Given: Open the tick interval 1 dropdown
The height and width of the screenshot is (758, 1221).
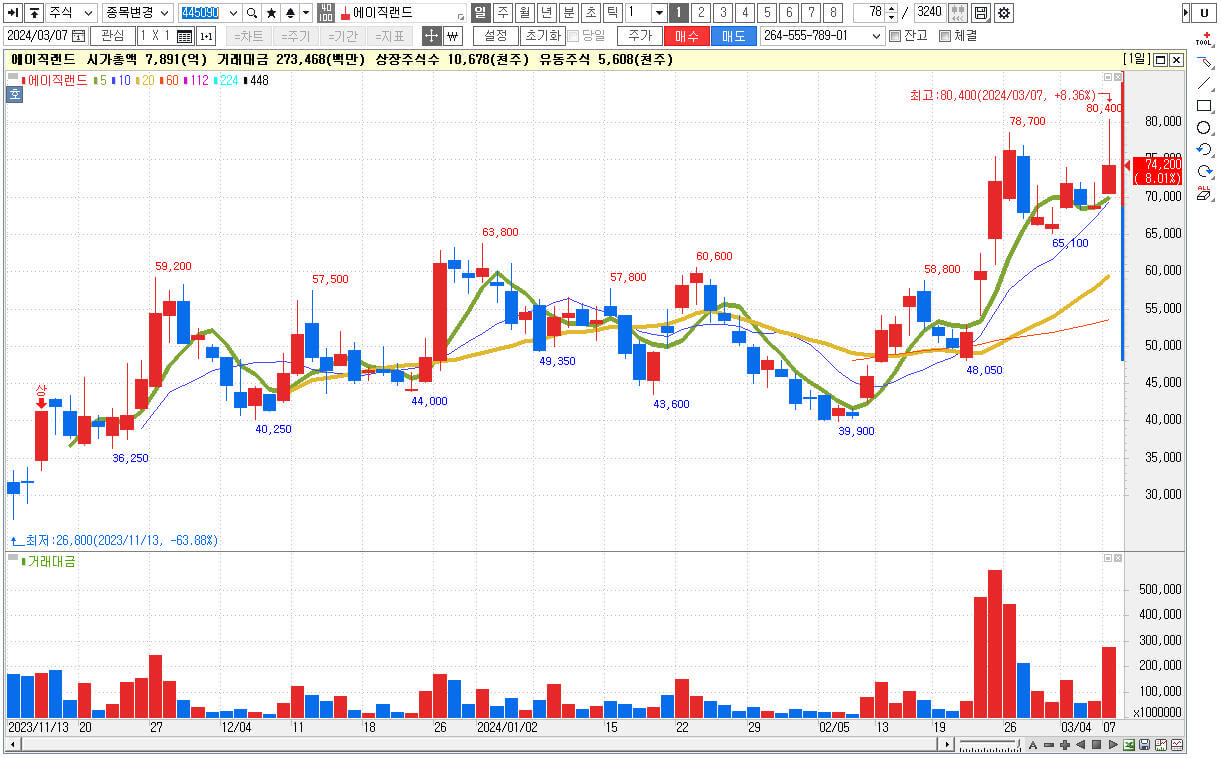Looking at the screenshot, I should (x=659, y=13).
